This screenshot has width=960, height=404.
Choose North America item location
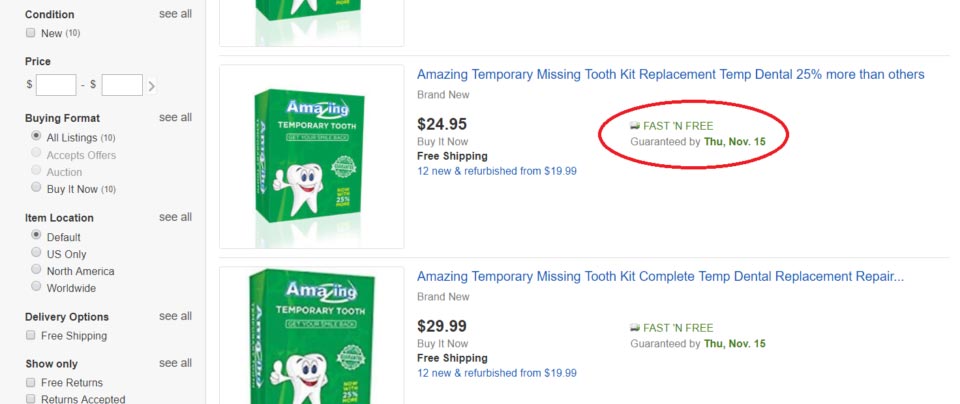(x=36, y=270)
